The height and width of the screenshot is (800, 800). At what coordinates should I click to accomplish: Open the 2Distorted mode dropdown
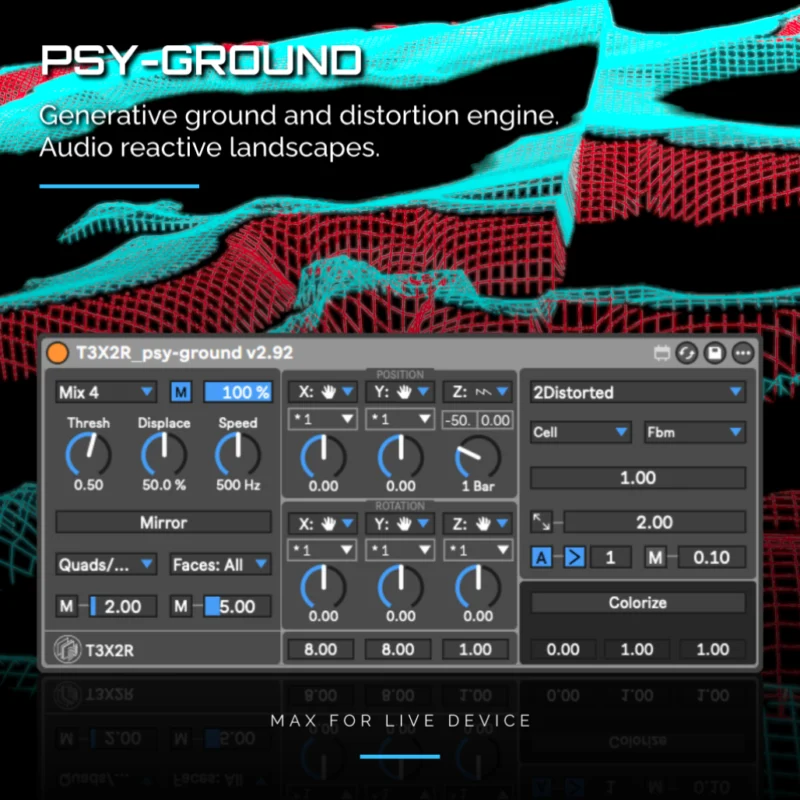click(x=638, y=392)
